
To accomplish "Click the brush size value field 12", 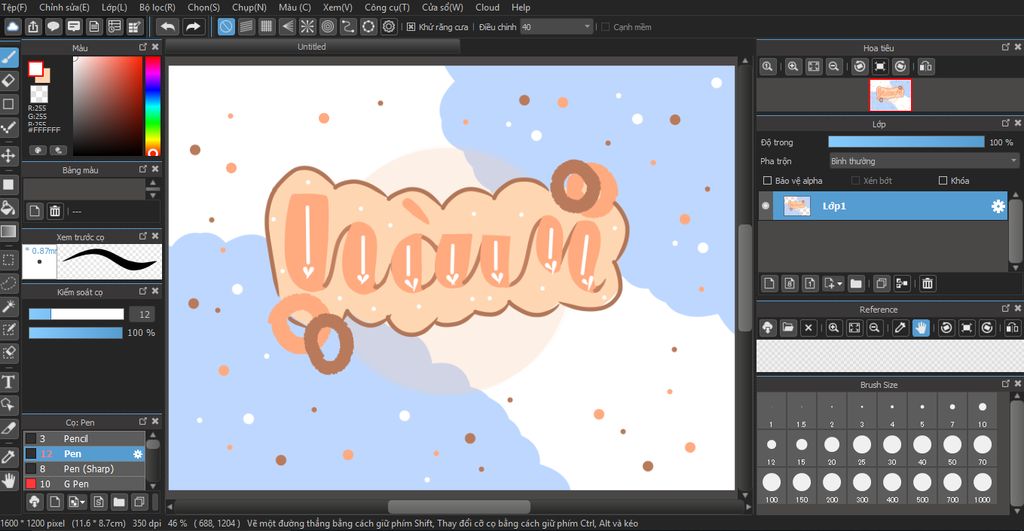I will (x=144, y=314).
